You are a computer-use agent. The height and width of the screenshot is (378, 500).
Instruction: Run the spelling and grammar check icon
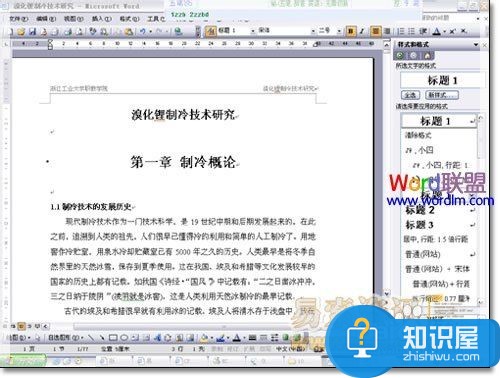coord(93,32)
